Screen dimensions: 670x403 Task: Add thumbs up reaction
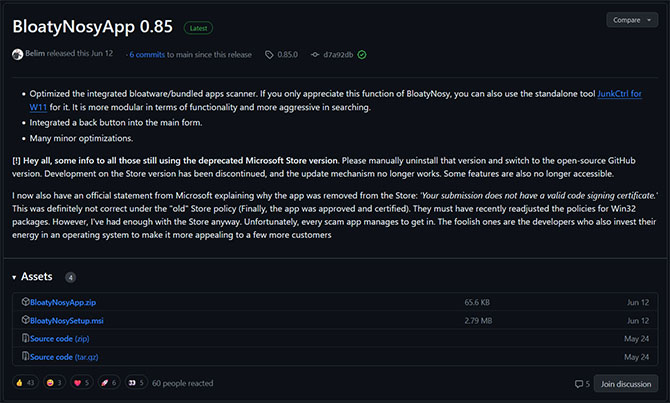coord(25,383)
